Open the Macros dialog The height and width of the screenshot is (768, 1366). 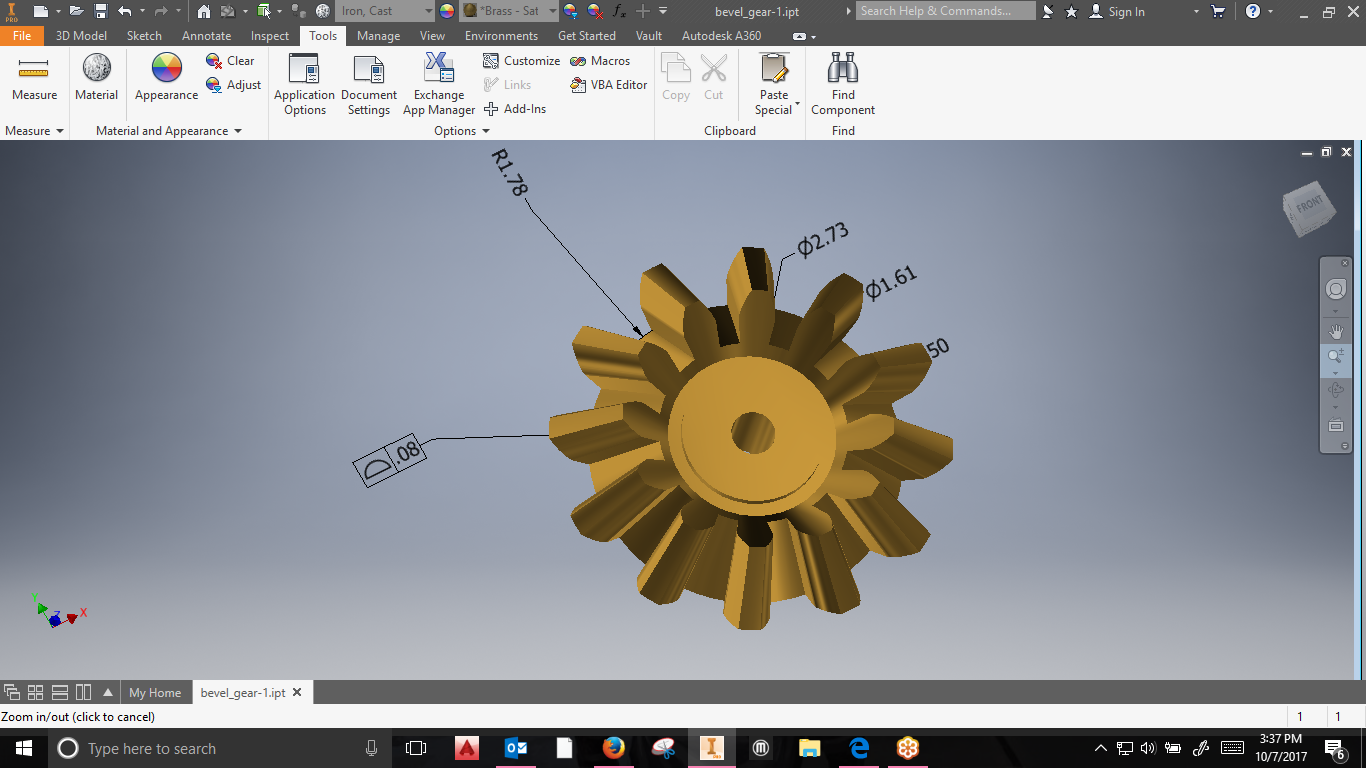tap(600, 61)
